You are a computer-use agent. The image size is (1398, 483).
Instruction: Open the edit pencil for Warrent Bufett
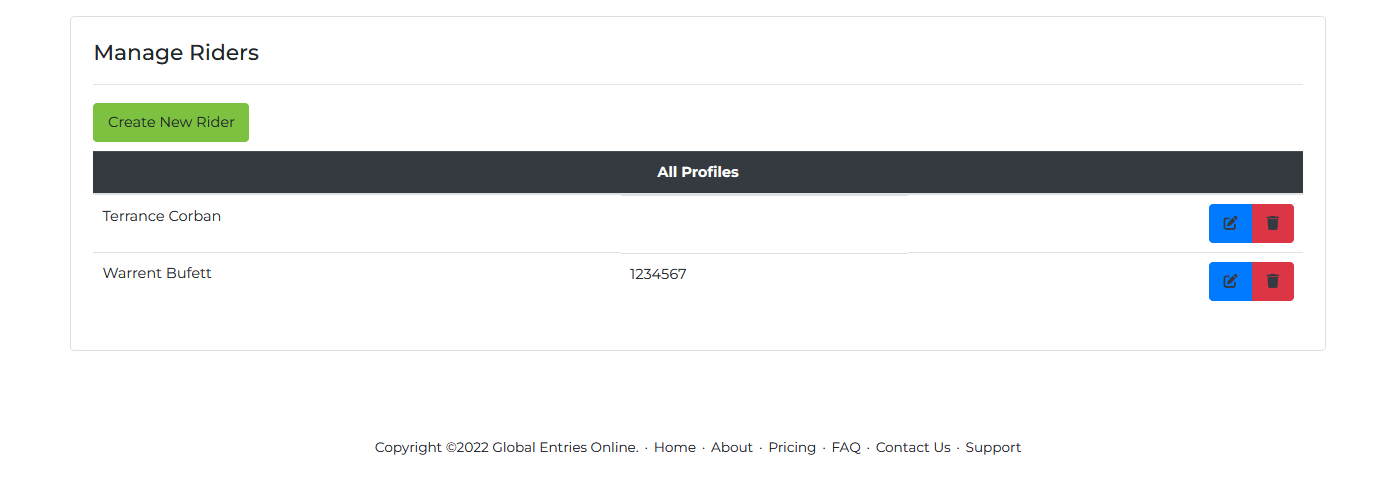click(1230, 281)
